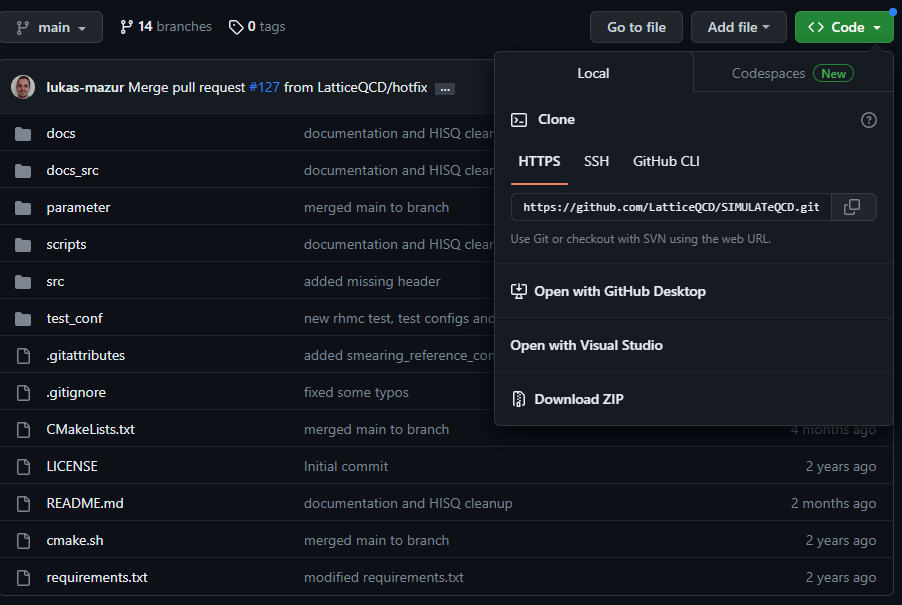Open the docs_src folder
Image resolution: width=902 pixels, height=605 pixels.
[72, 171]
